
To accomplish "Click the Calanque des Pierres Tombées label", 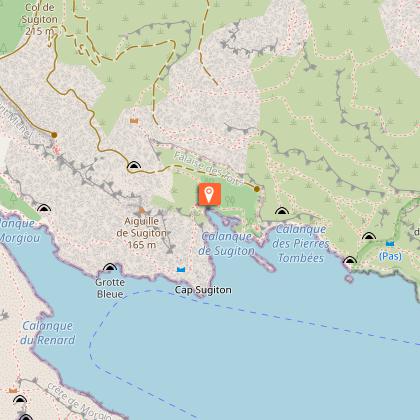I will [301, 244].
